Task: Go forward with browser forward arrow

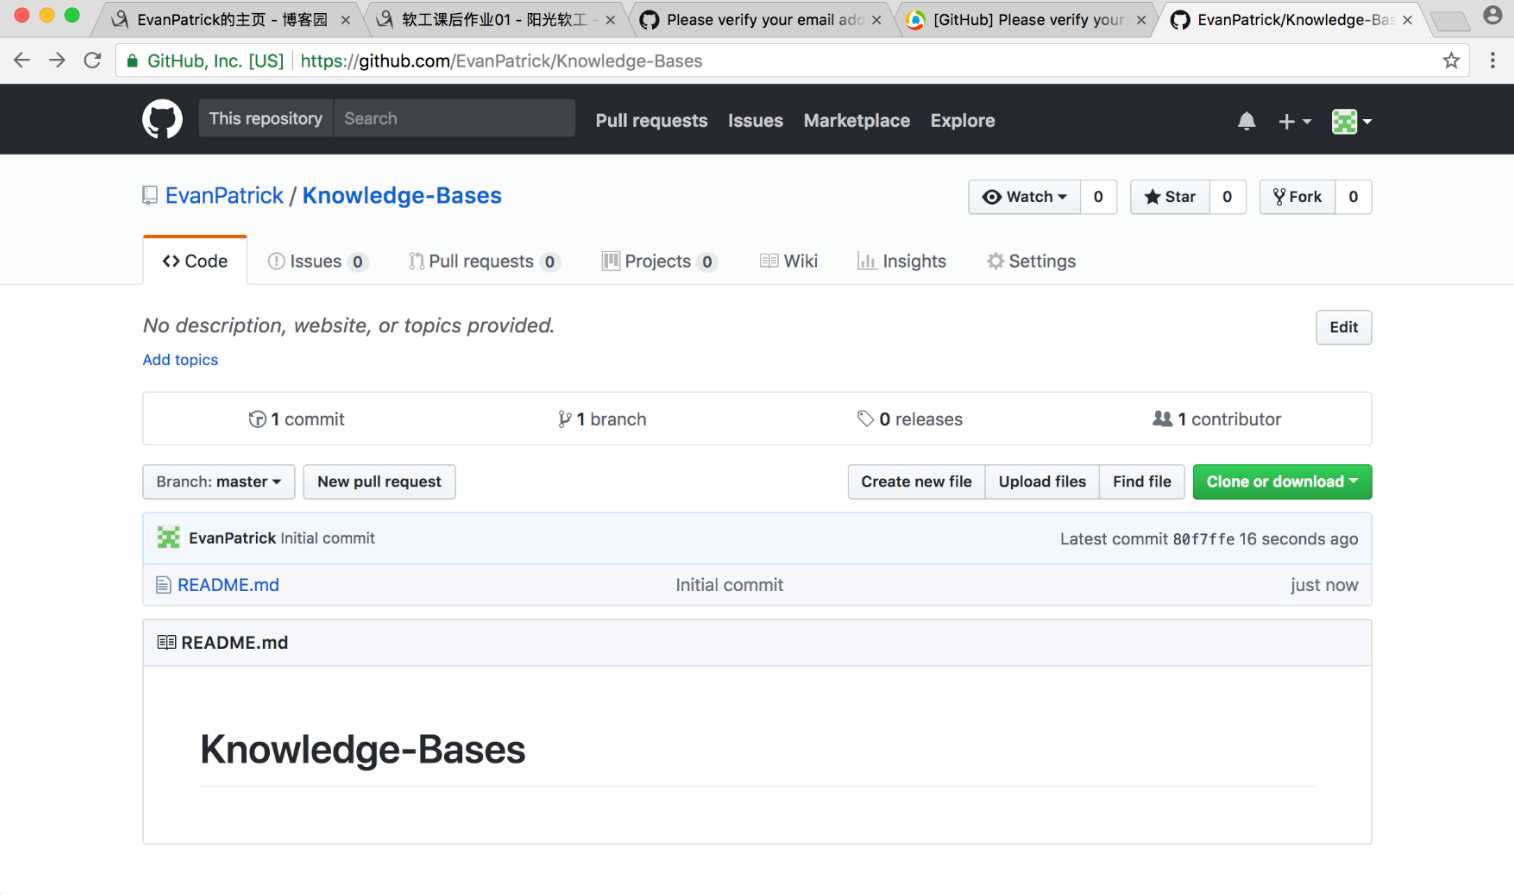Action: pos(57,60)
